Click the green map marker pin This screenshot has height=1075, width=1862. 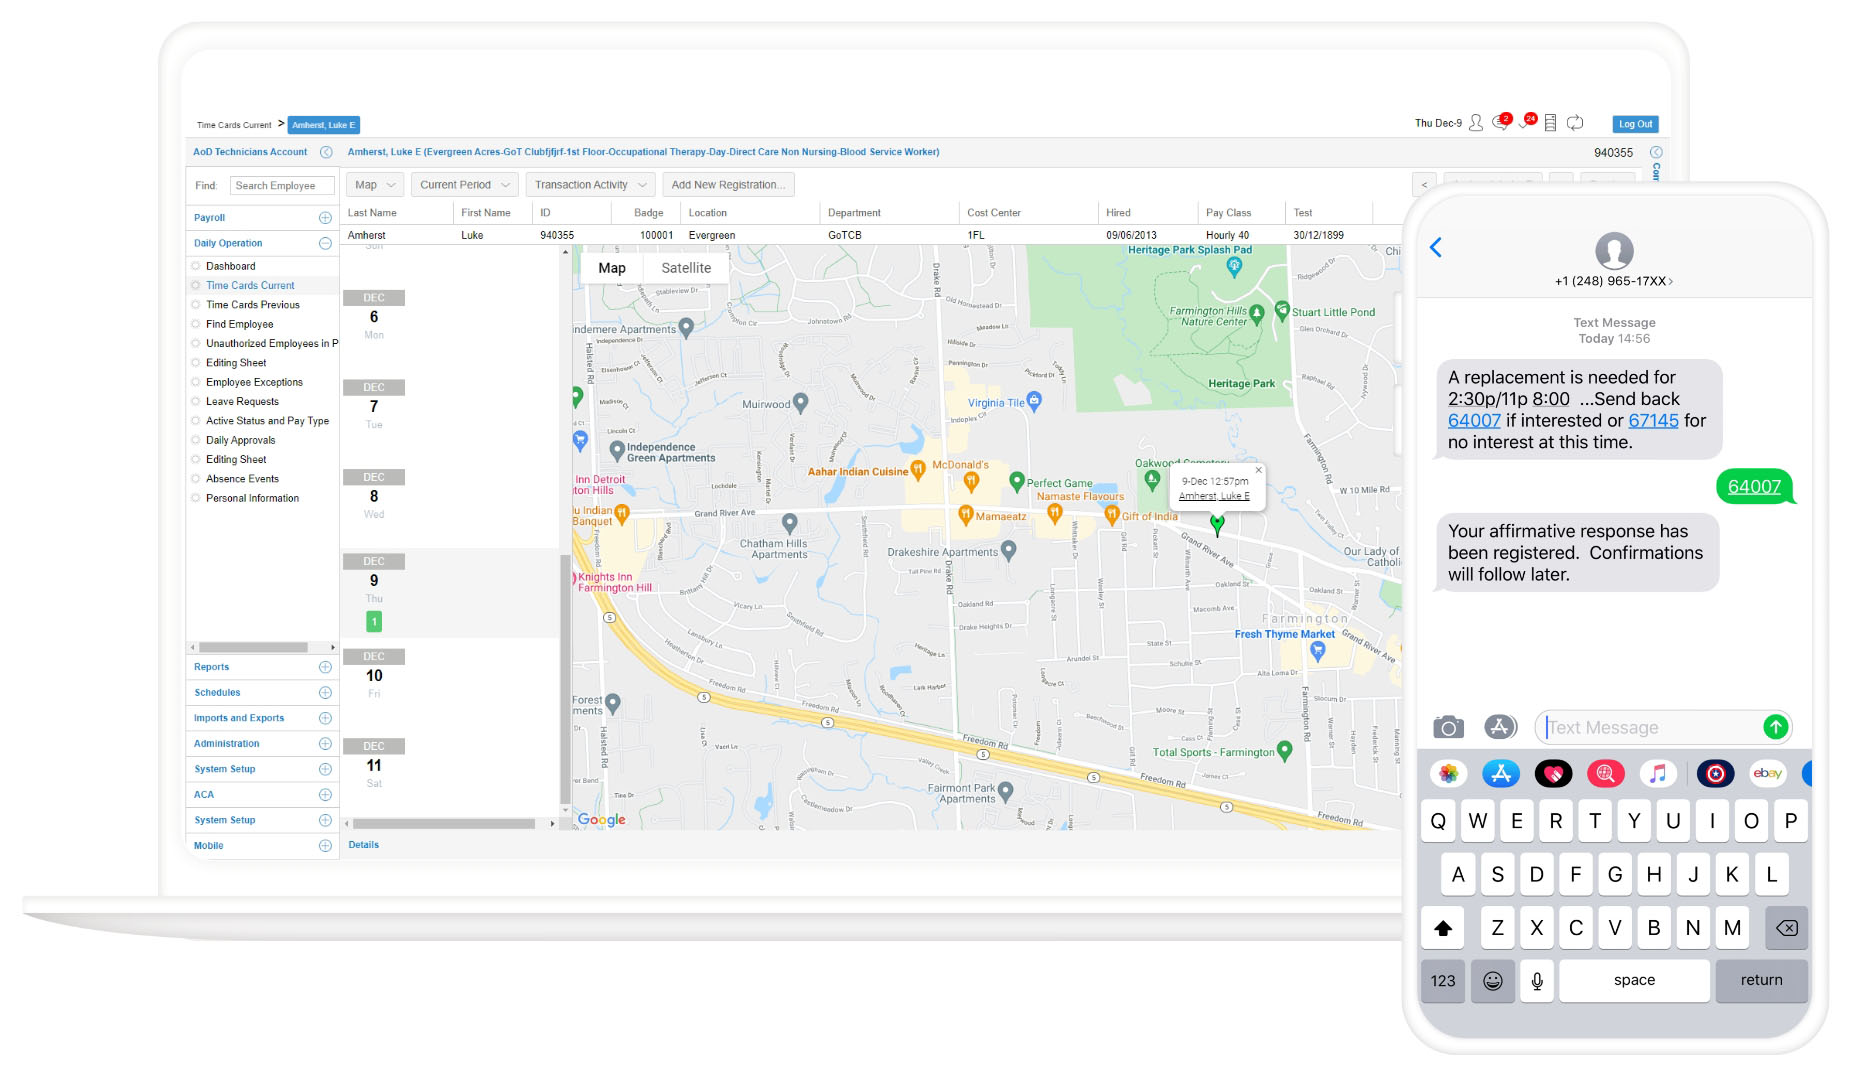pyautogui.click(x=1217, y=524)
